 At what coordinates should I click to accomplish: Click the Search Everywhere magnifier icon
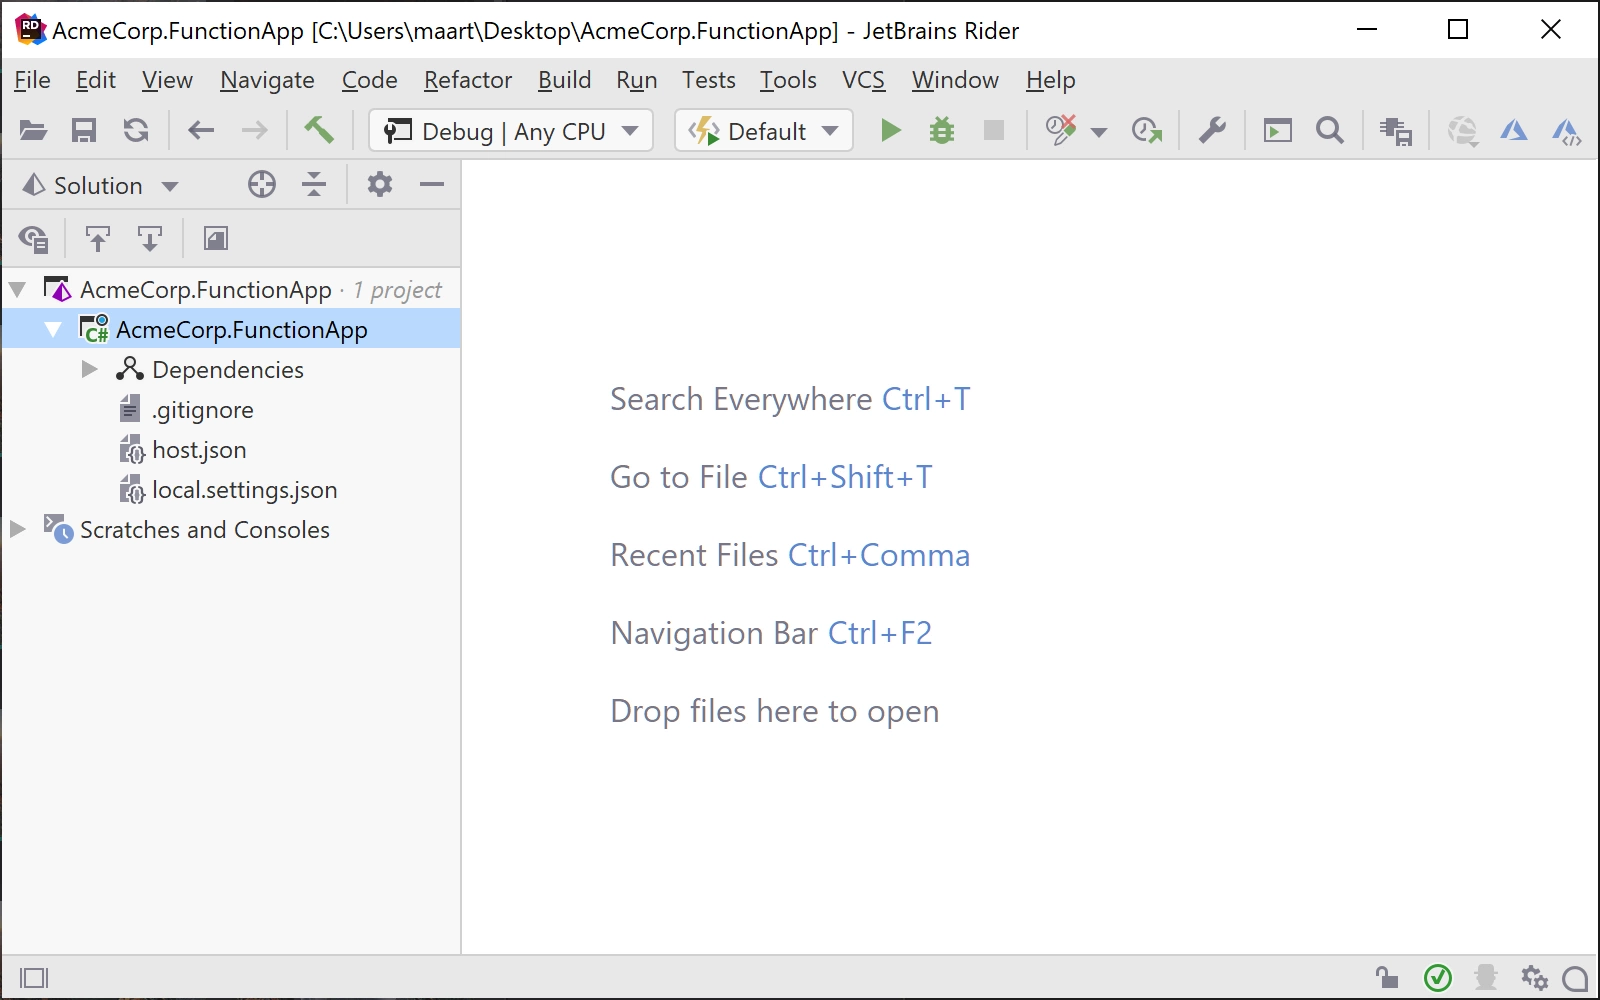(1330, 131)
